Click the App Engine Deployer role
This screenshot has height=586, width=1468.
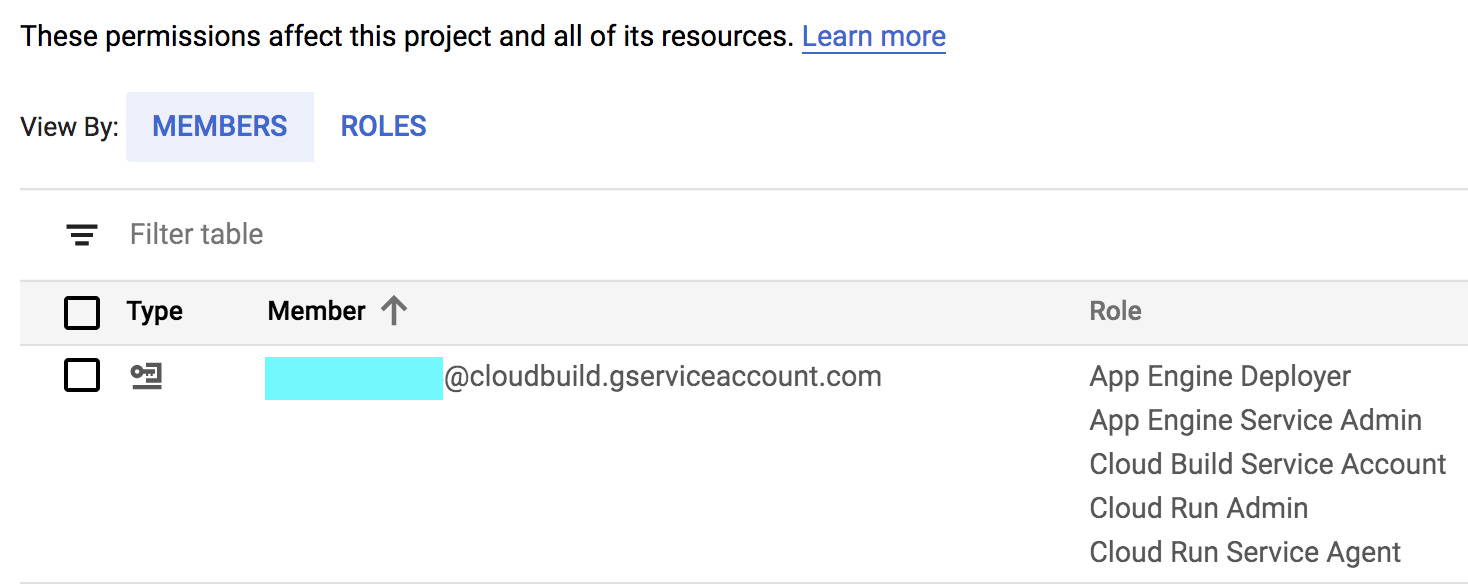1220,377
